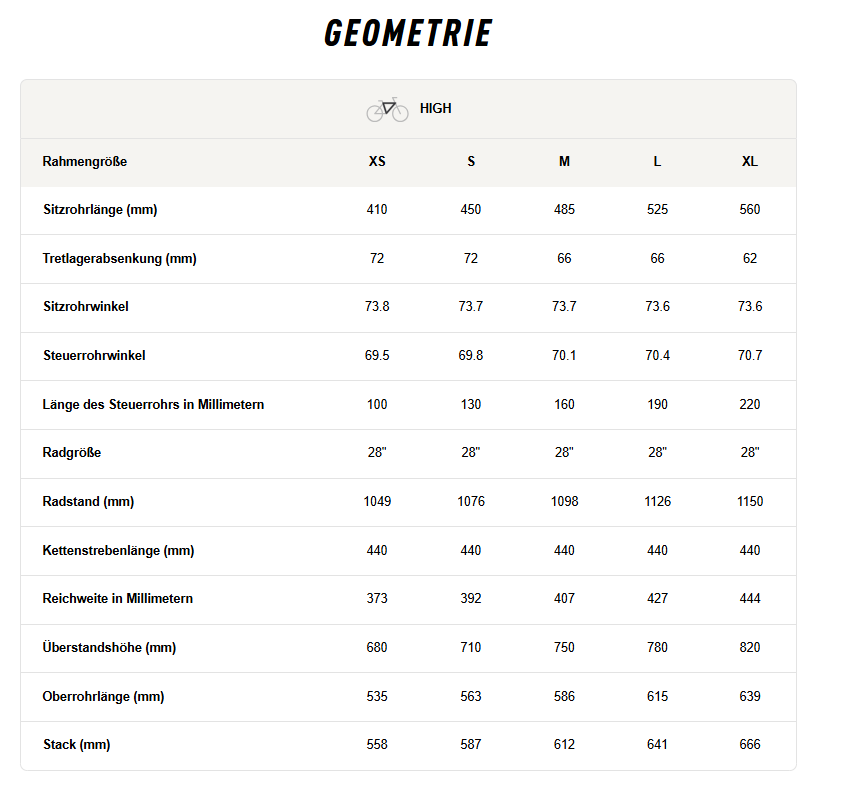The height and width of the screenshot is (790, 864).
Task: Click the Steuerrohrwinkel value 69.5 for XS
Action: pos(377,356)
